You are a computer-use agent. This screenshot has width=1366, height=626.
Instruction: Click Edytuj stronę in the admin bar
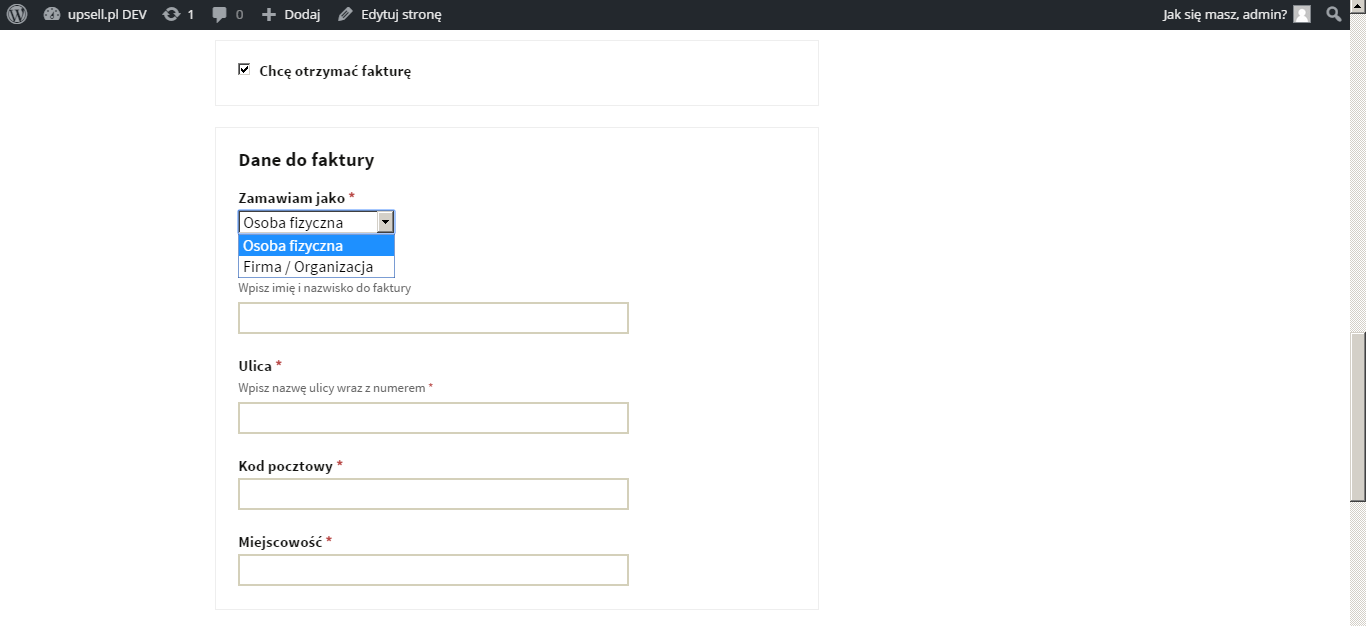click(400, 15)
